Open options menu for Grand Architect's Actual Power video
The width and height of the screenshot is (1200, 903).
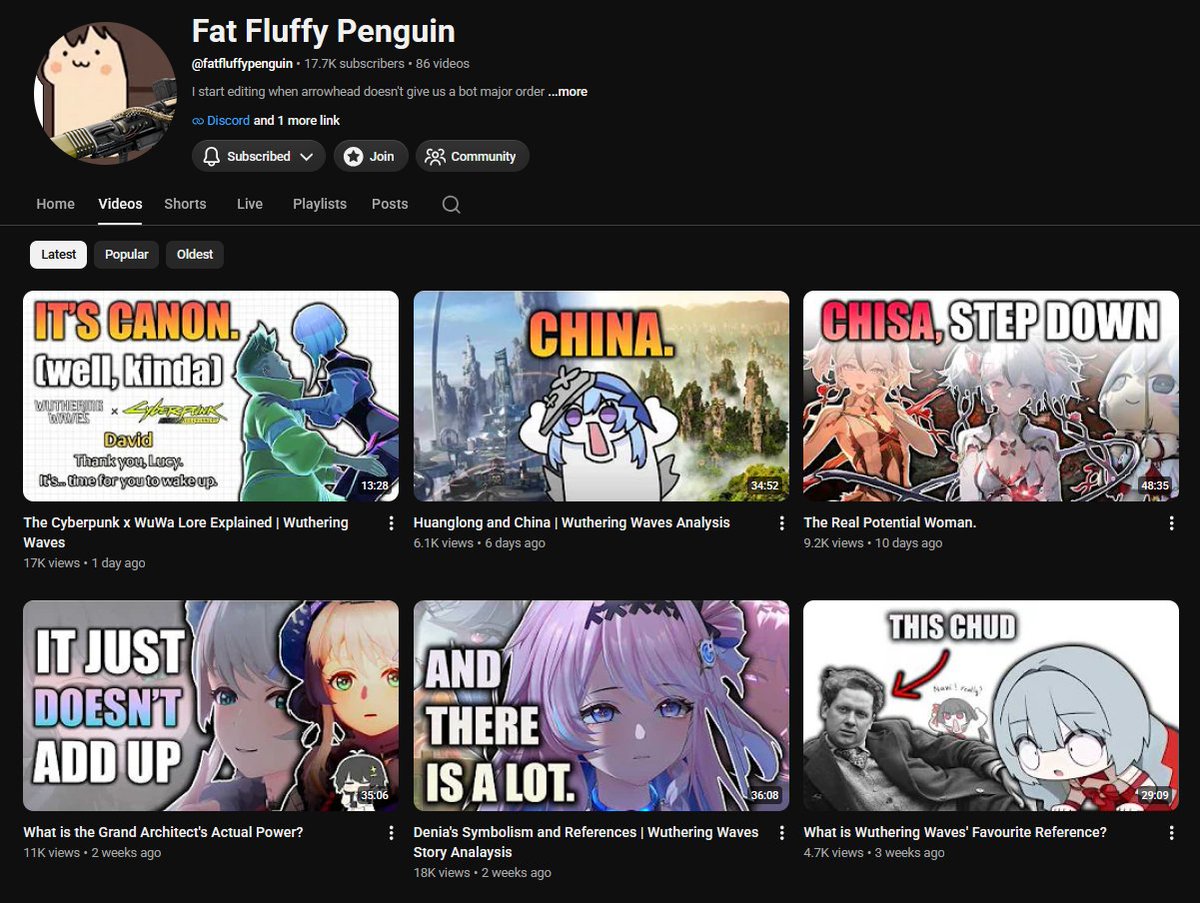click(391, 833)
